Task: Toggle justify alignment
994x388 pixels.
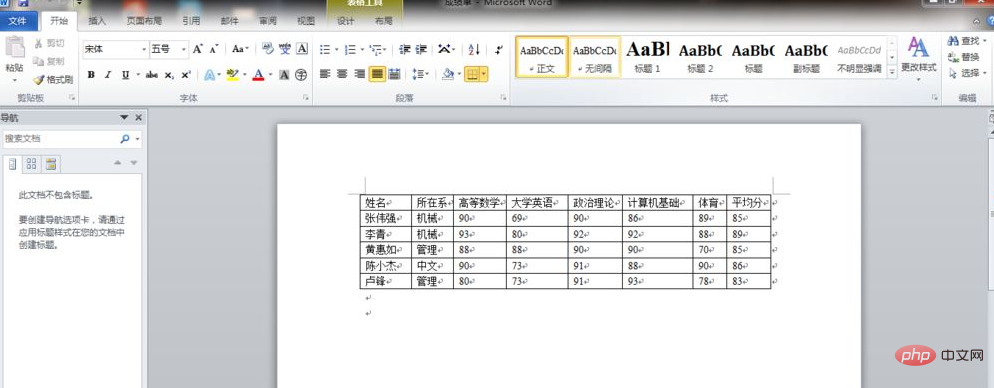Action: coord(377,74)
